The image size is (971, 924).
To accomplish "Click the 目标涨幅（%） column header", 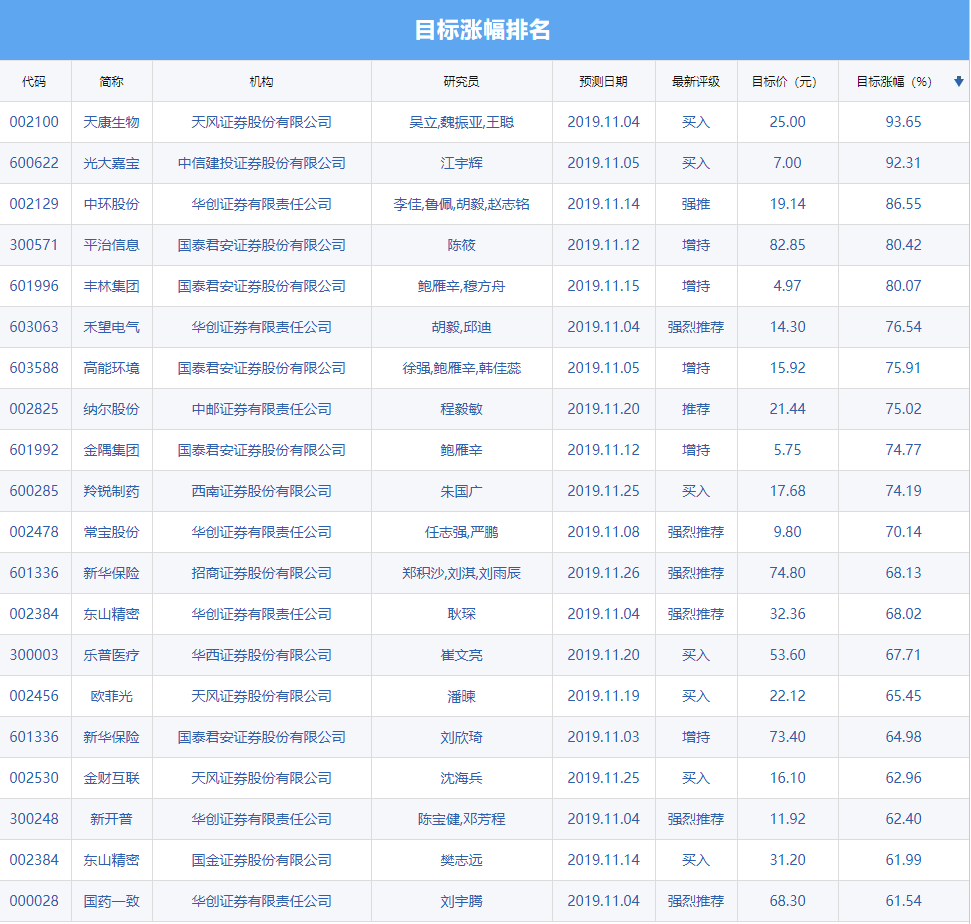I will pyautogui.click(x=894, y=82).
